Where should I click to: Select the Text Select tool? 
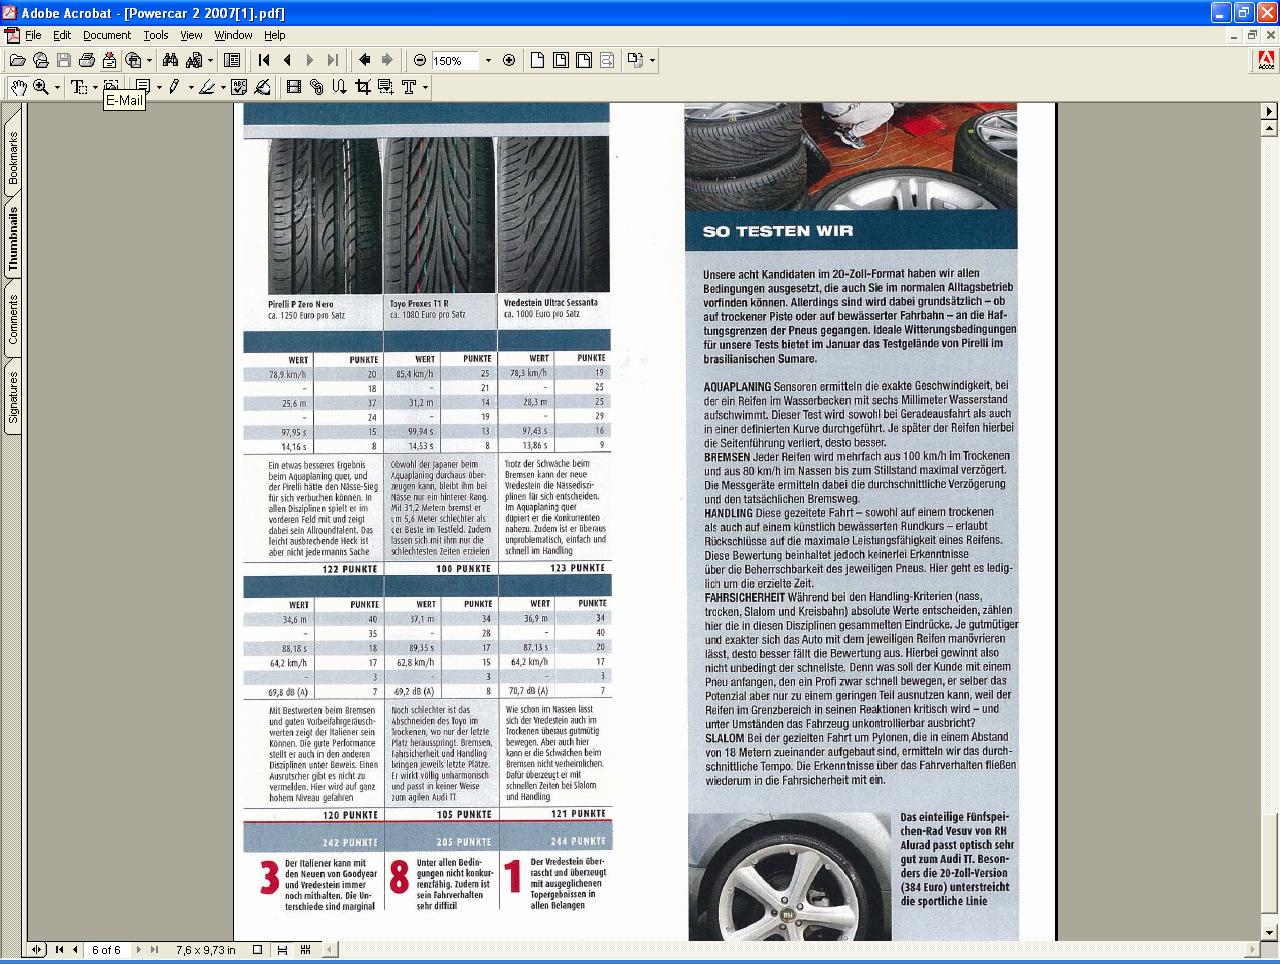click(78, 87)
